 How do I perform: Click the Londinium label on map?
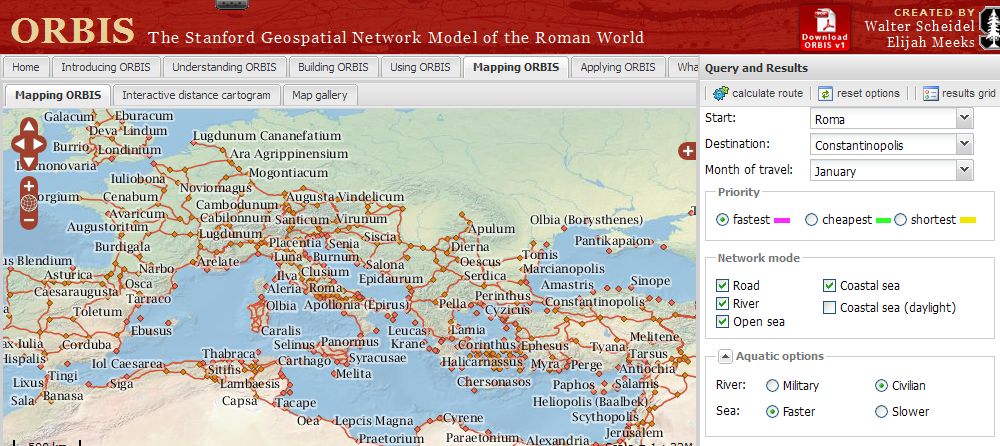[x=129, y=150]
